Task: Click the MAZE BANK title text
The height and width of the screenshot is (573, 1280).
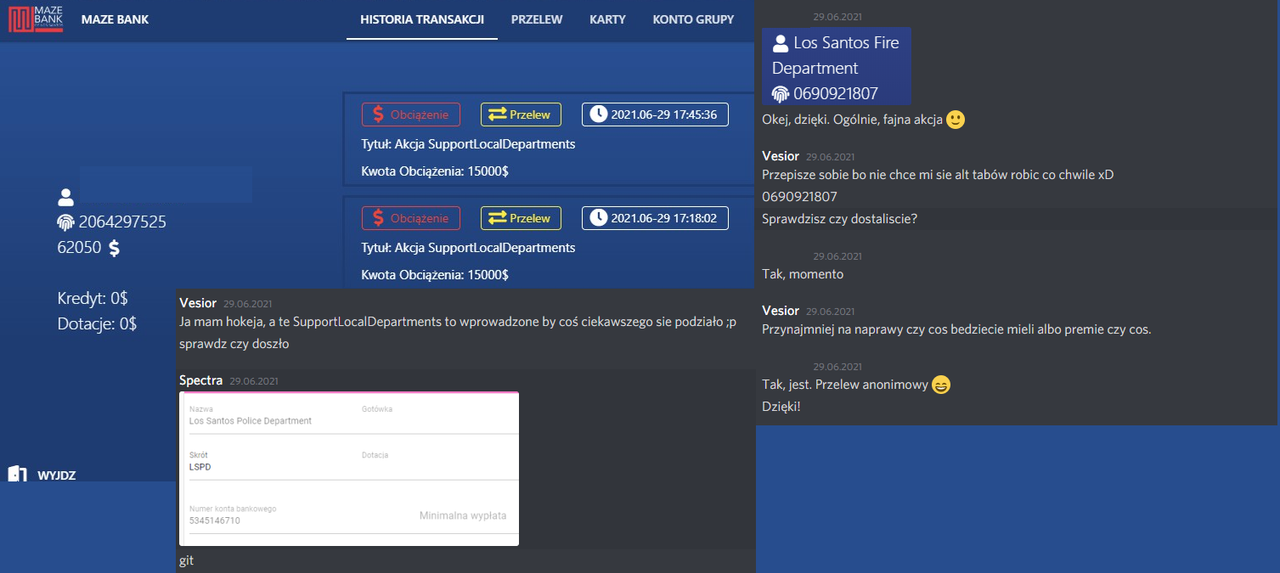Action: point(115,19)
